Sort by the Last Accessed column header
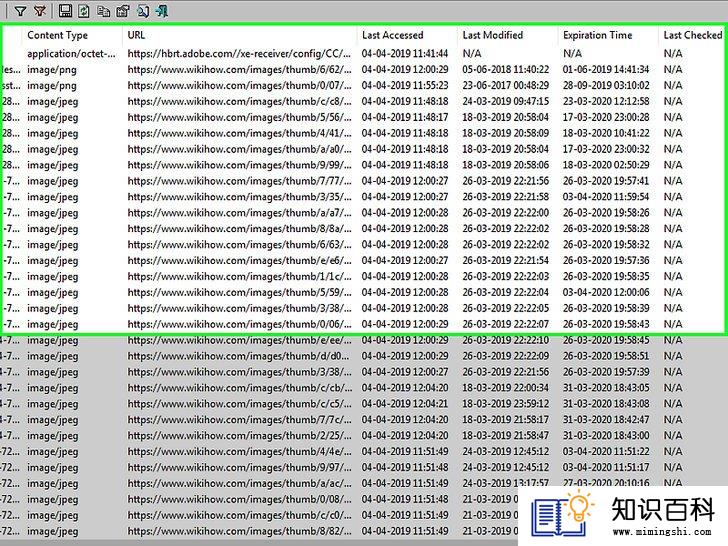 click(393, 35)
